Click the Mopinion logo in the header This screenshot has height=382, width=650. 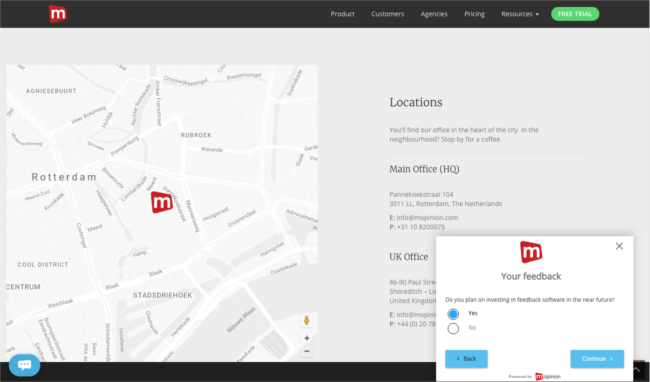(58, 14)
